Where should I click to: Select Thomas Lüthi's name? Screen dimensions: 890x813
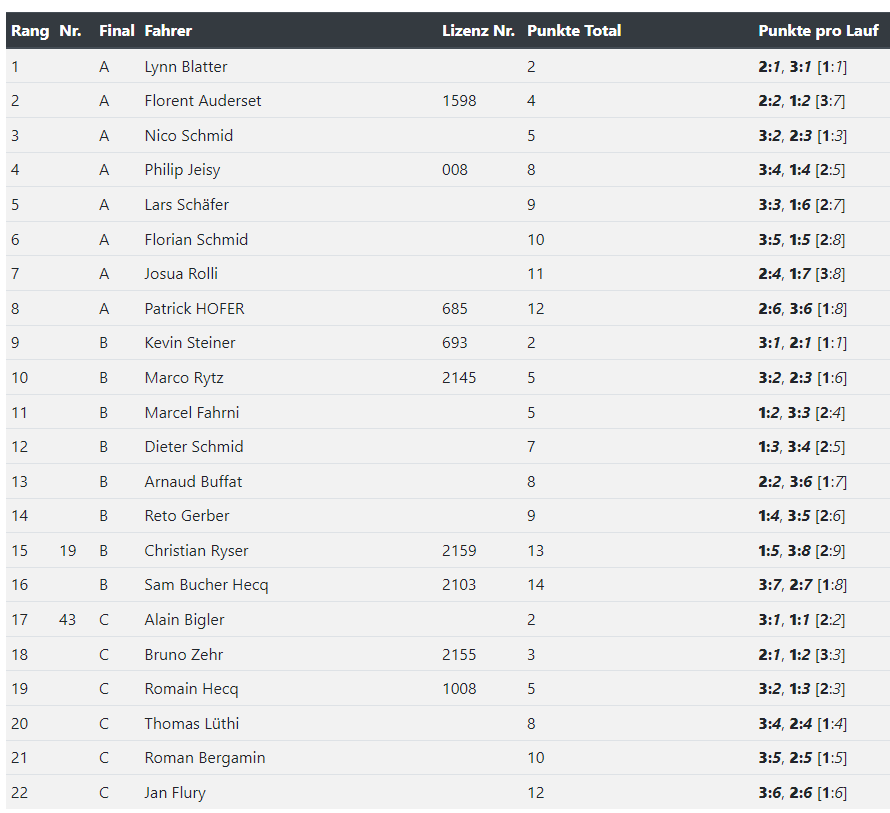(x=191, y=724)
